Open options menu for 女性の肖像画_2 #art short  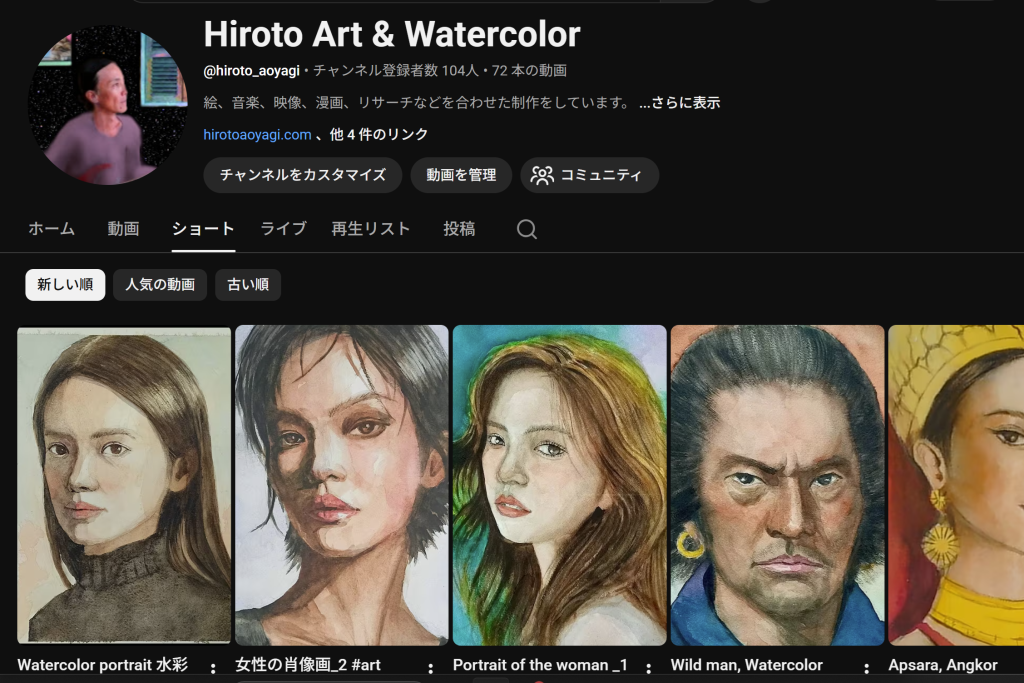[x=430, y=667]
